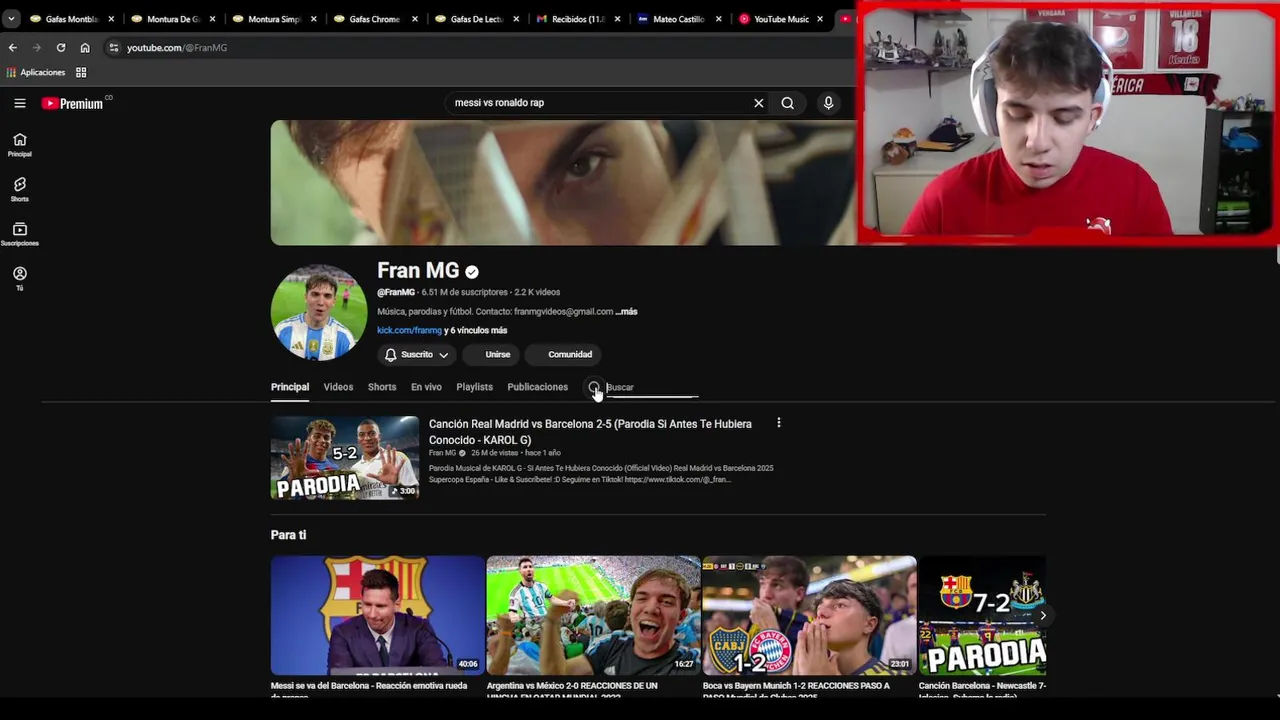Open Suscripciones in the left sidebar
This screenshot has height=720, width=1280.
[20, 235]
